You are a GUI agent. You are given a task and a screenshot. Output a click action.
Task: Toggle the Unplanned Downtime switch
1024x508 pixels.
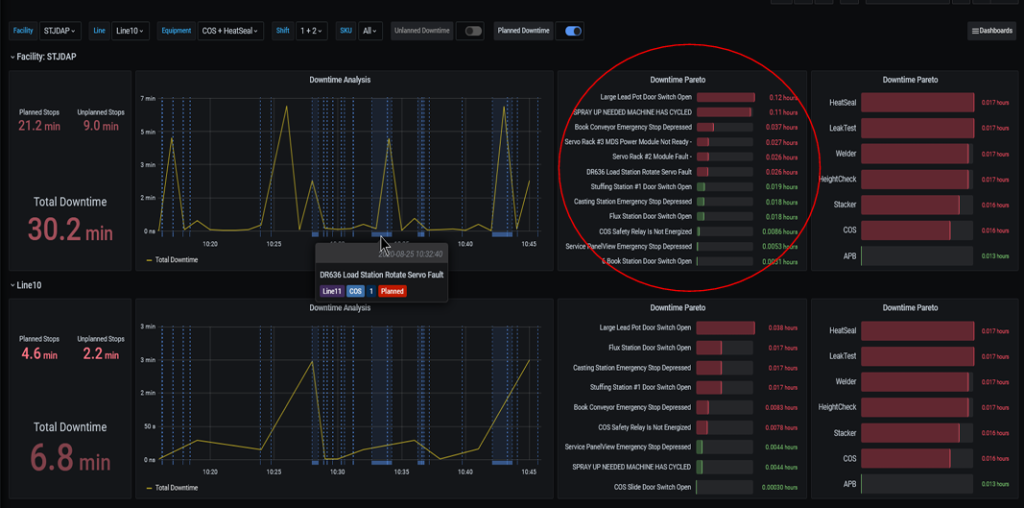pyautogui.click(x=473, y=31)
